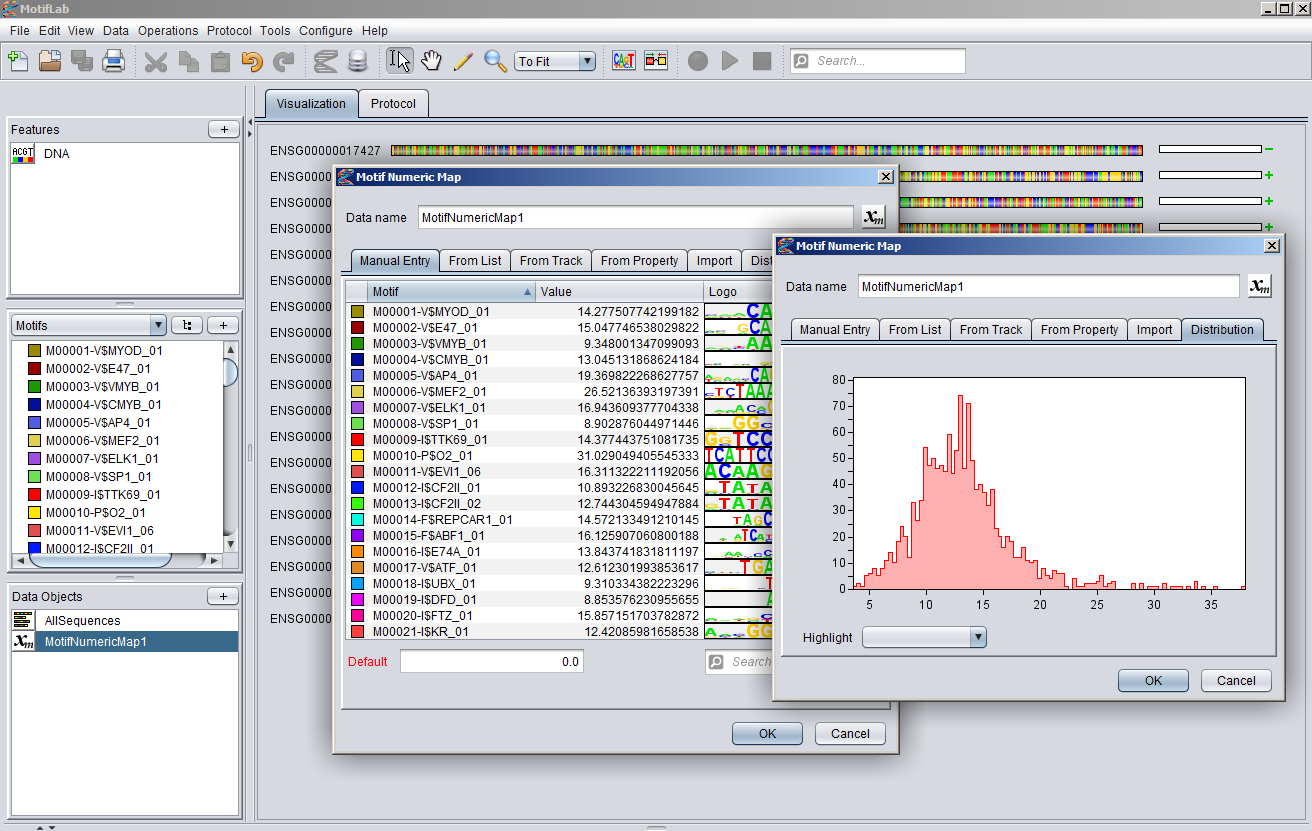Click the Motifs list horizontal scrollbar
This screenshot has height=831, width=1312.
tap(117, 559)
